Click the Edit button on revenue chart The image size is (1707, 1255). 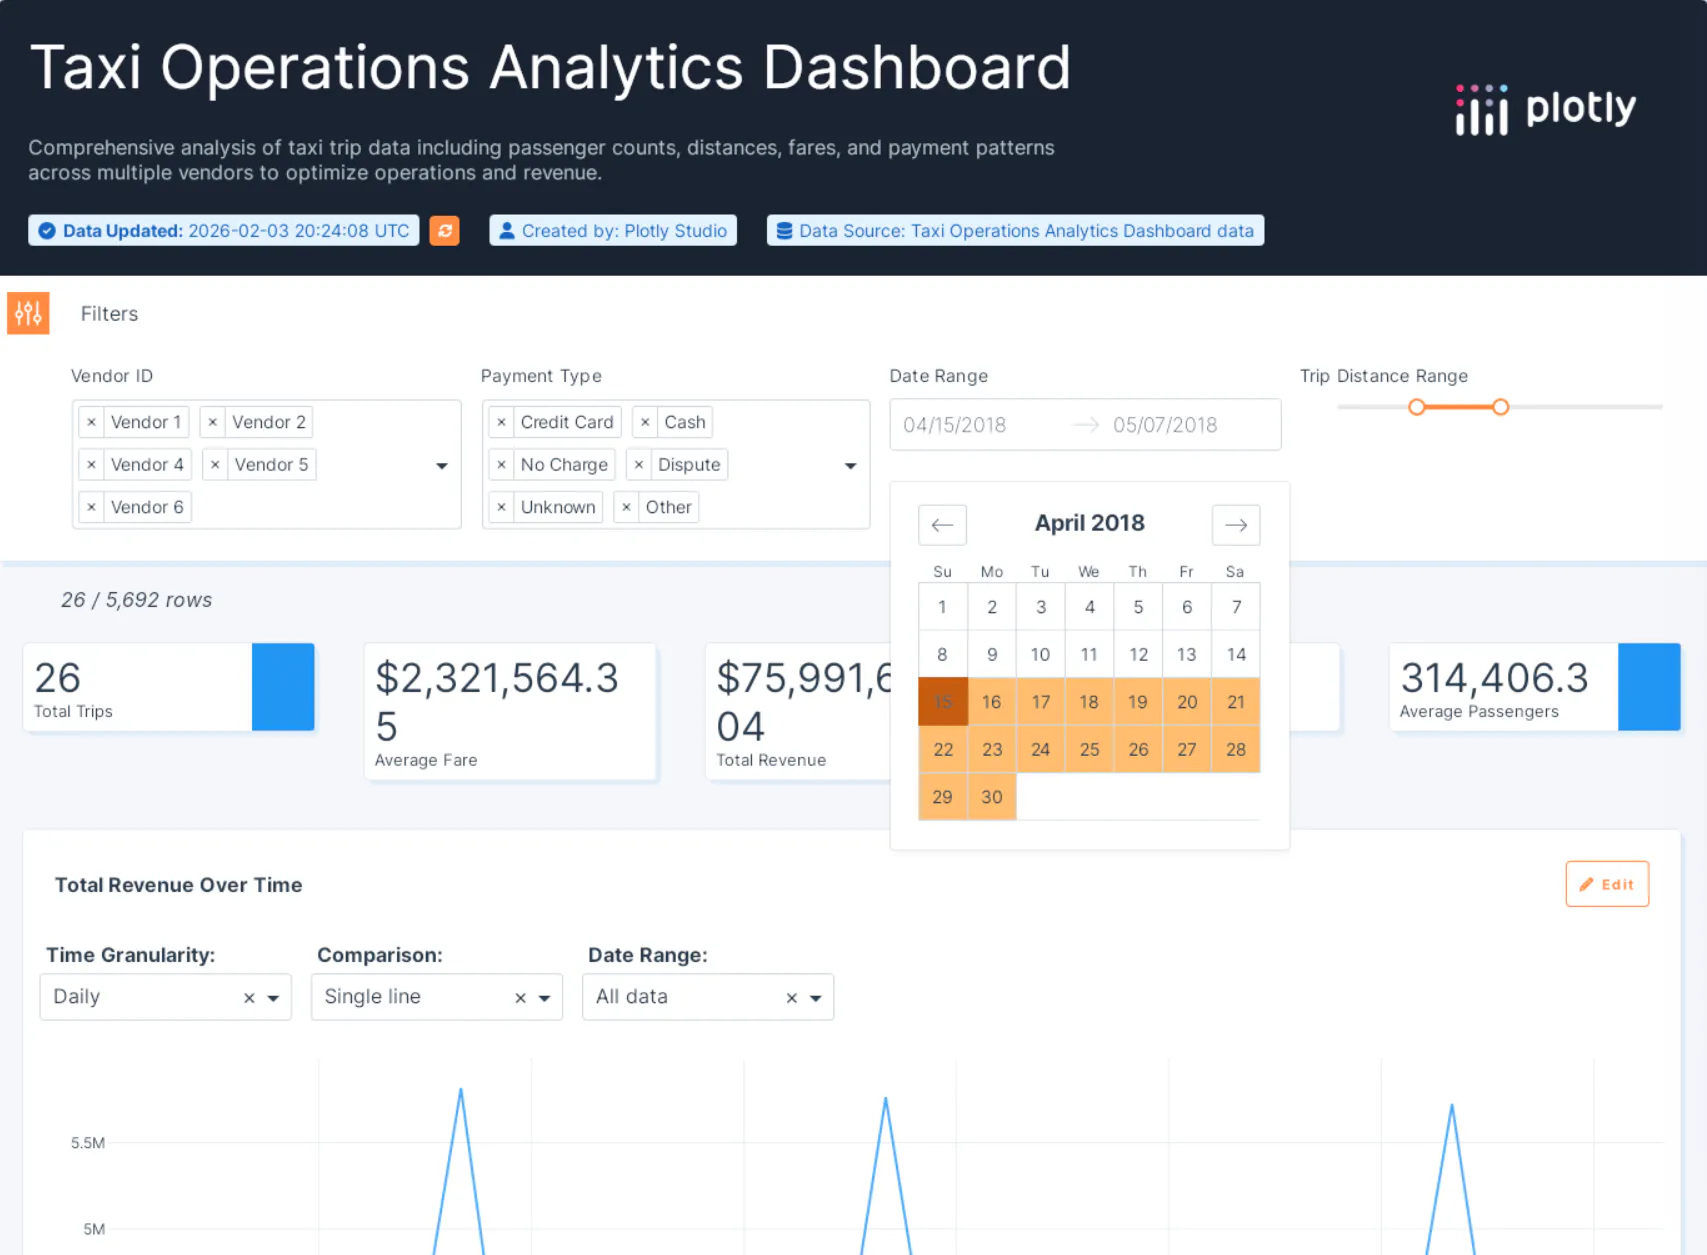(x=1606, y=884)
